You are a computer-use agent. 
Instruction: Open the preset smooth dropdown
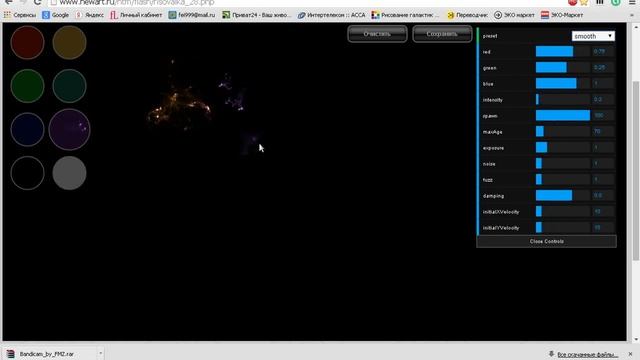[x=593, y=36]
